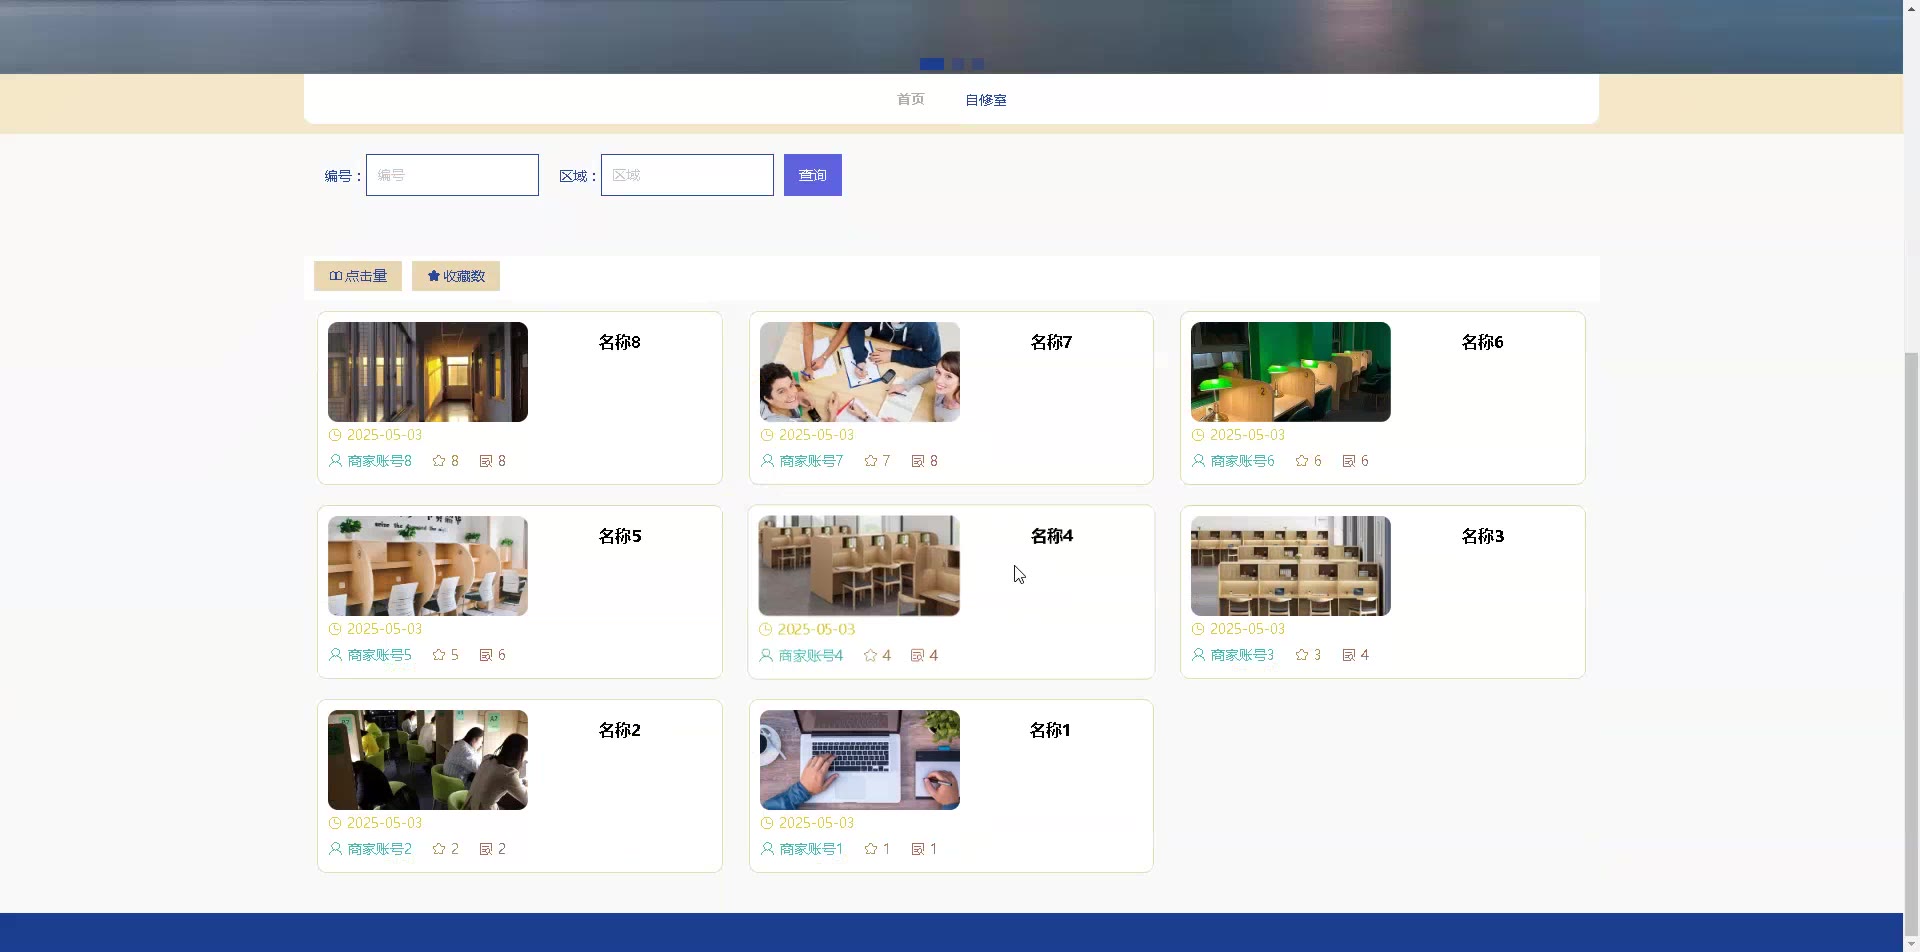
Task: Click the 名称8 hallway thumbnail
Action: (428, 372)
